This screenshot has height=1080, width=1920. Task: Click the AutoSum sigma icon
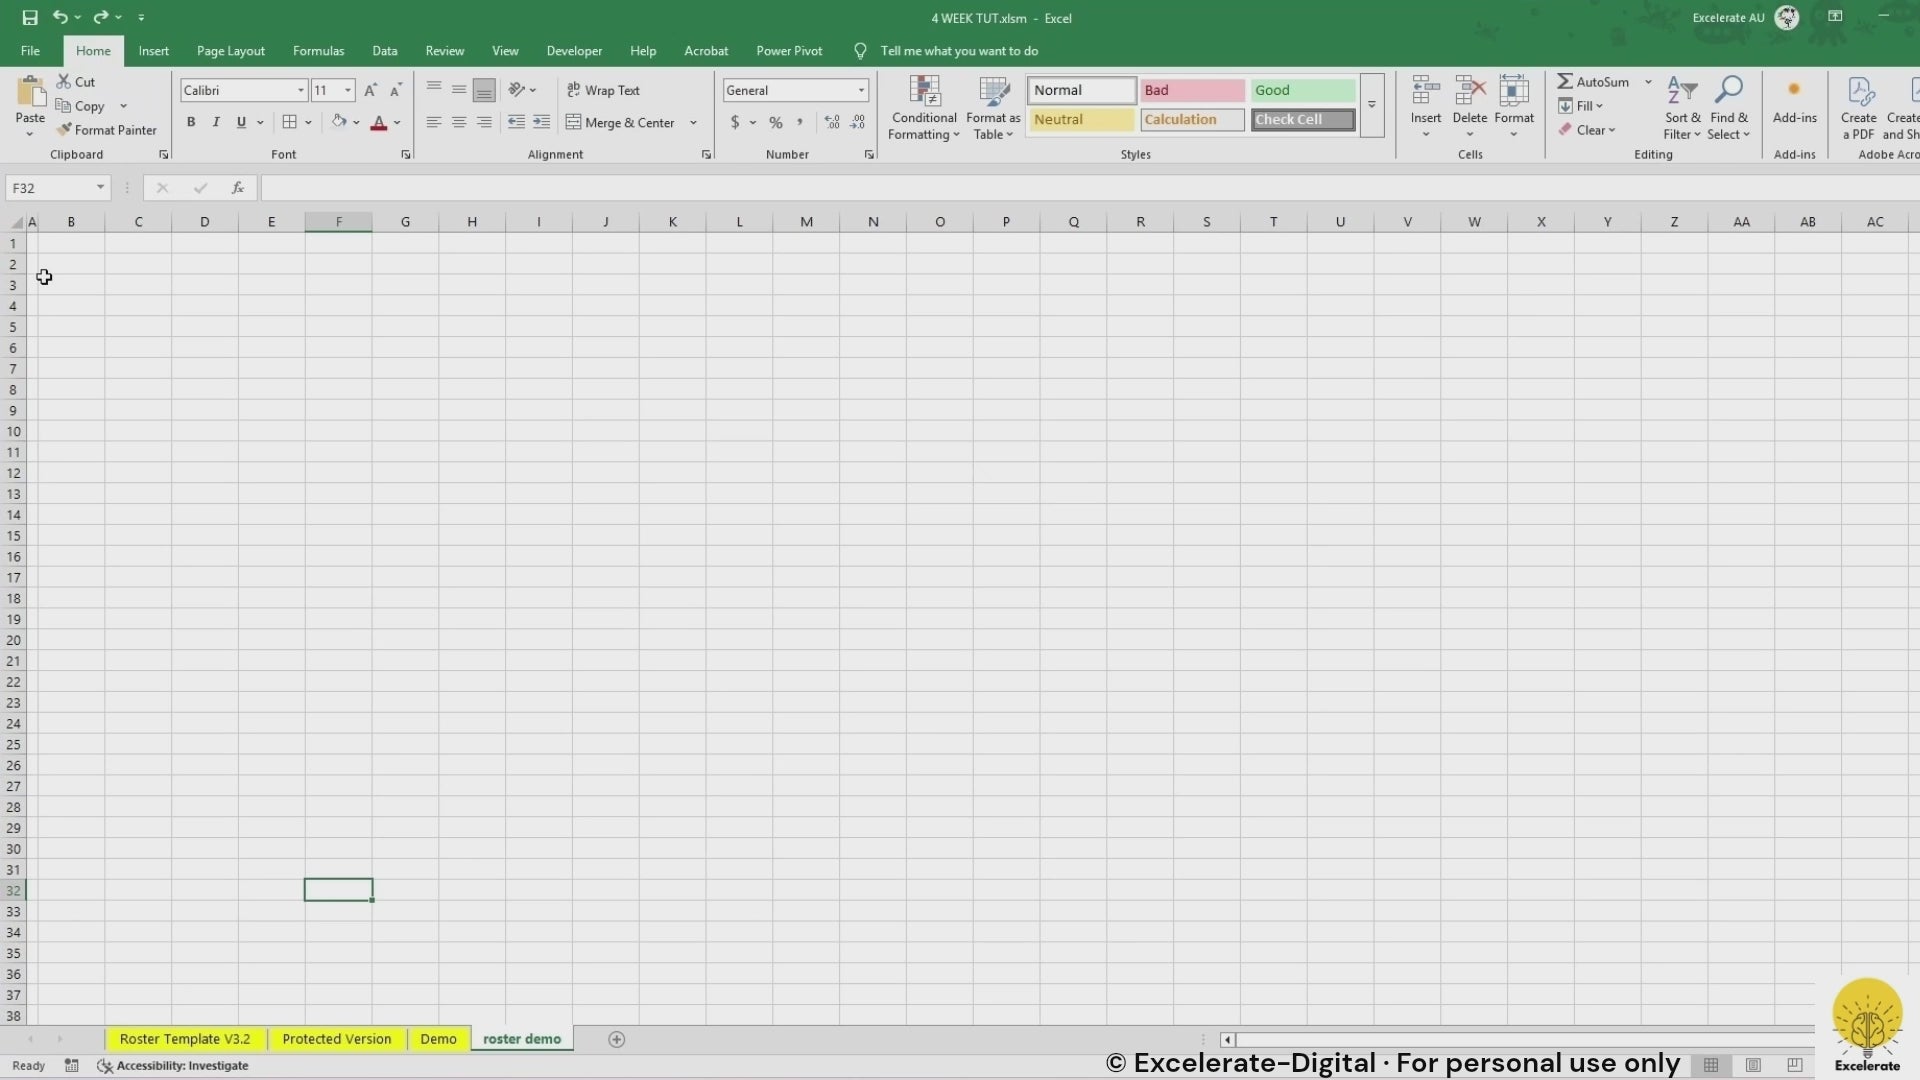pos(1565,82)
